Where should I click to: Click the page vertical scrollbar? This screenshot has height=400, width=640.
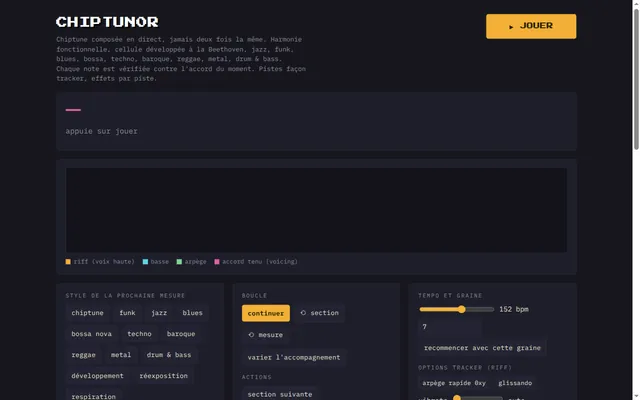(x=636, y=80)
